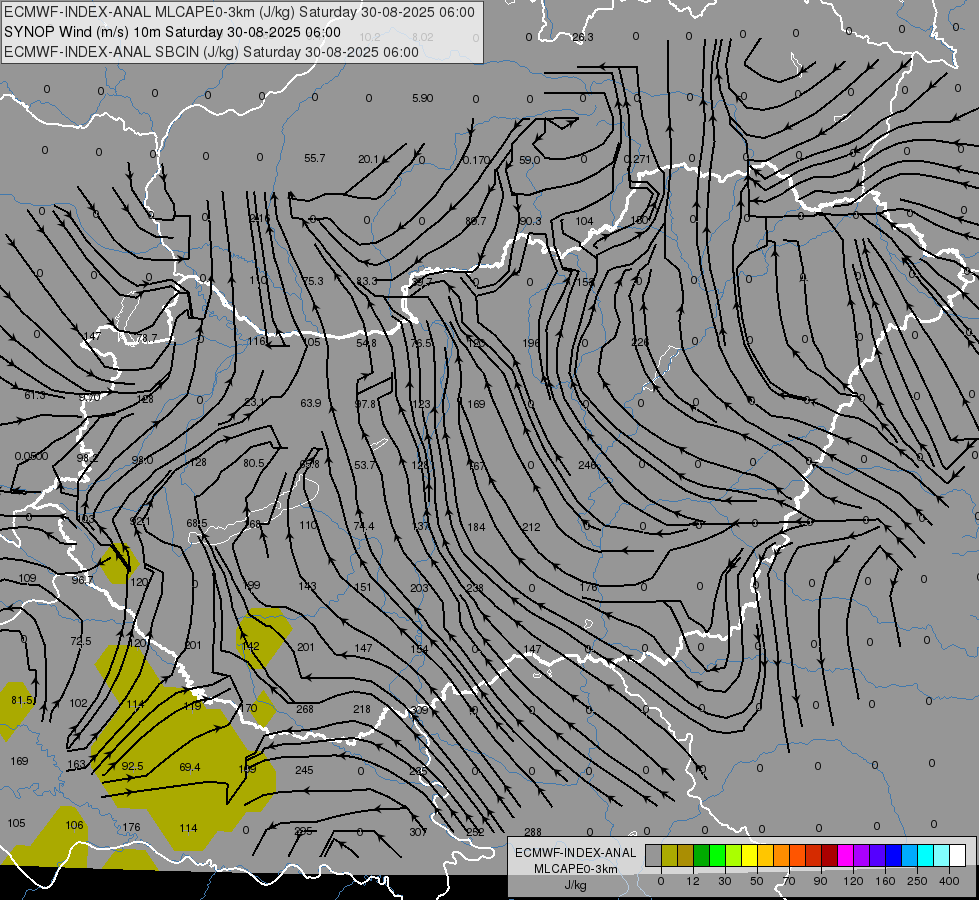Image resolution: width=979 pixels, height=900 pixels.
Task: Click the map value '246'
Action: tap(587, 465)
